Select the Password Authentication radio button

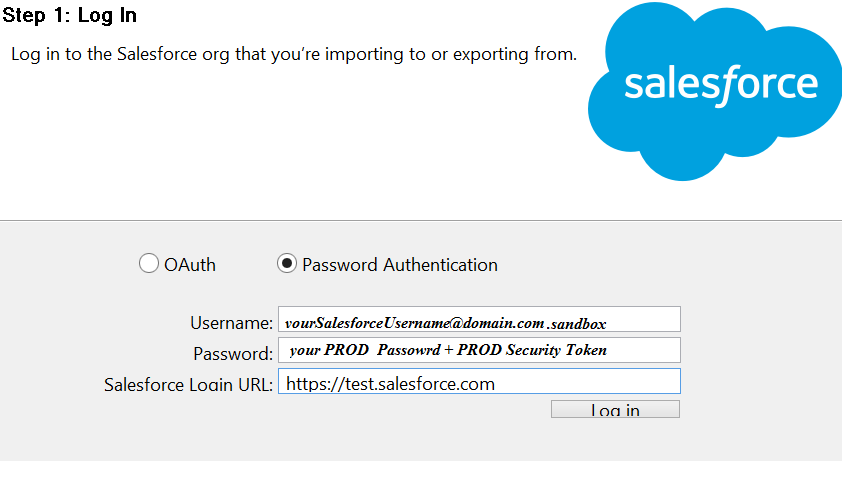pyautogui.click(x=287, y=263)
